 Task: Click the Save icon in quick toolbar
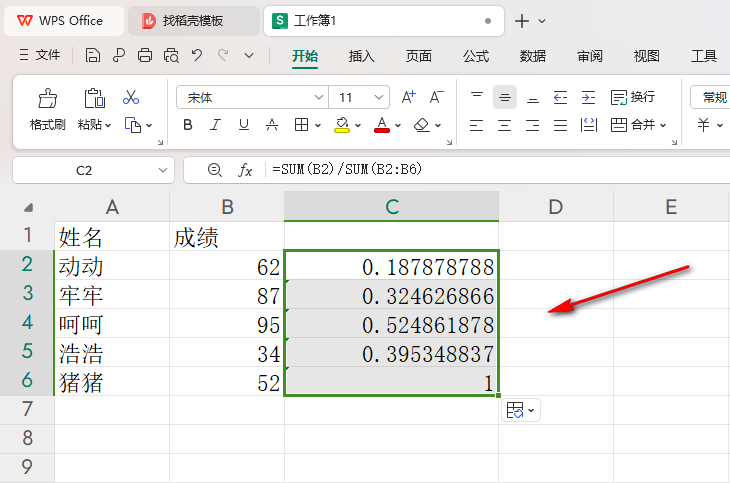[x=93, y=55]
